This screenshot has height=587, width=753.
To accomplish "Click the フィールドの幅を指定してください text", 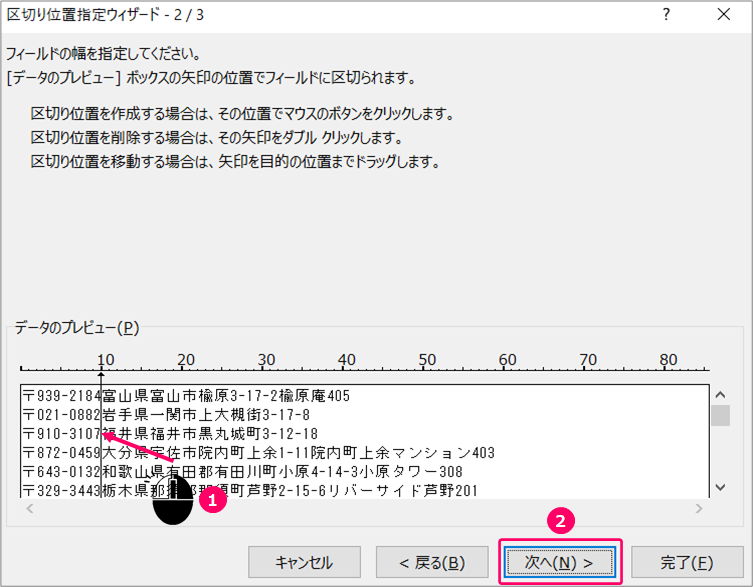I will tap(103, 53).
